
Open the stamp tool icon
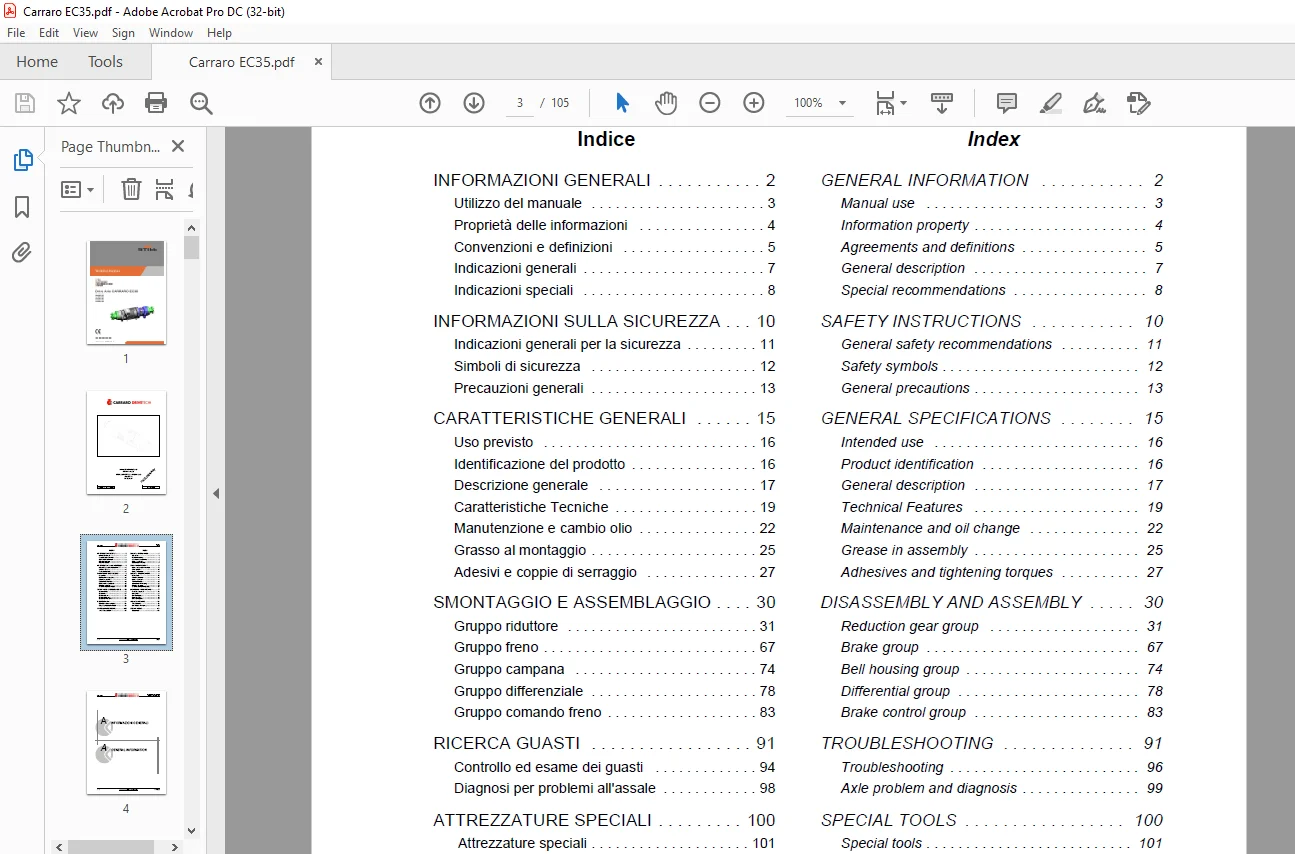(1139, 103)
